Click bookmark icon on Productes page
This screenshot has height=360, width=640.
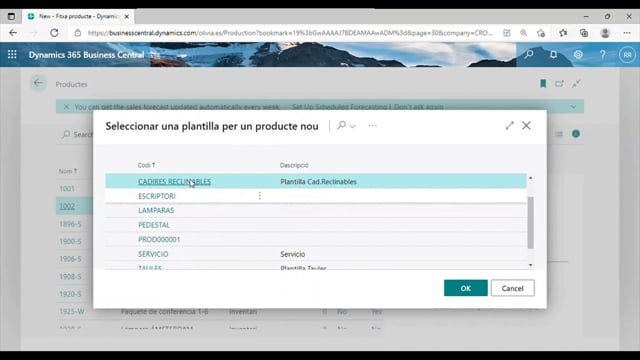pyautogui.click(x=543, y=84)
